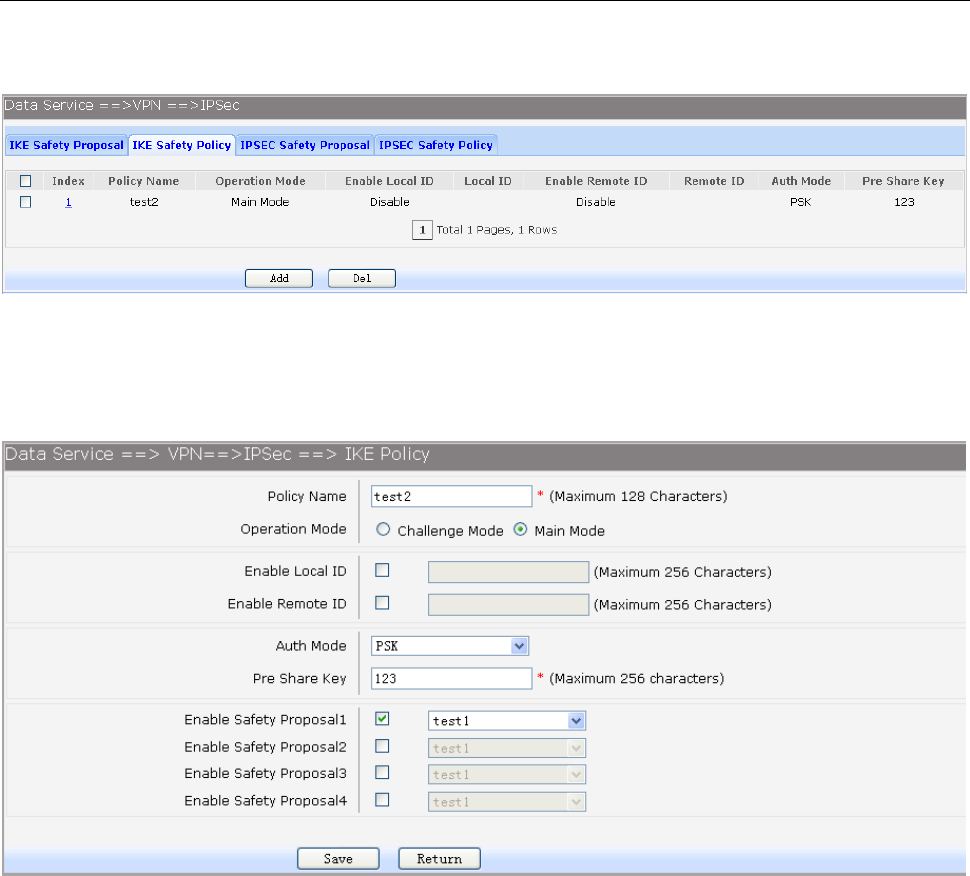
Task: Open the IPSEC Safety Proposal tab
Action: [x=305, y=145]
